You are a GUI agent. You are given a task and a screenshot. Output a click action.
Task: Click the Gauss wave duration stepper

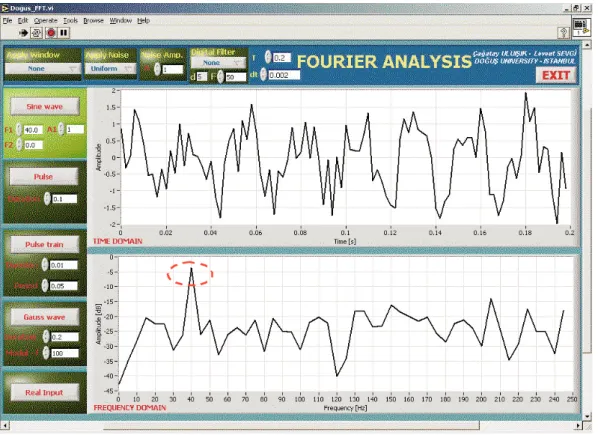pyautogui.click(x=46, y=337)
